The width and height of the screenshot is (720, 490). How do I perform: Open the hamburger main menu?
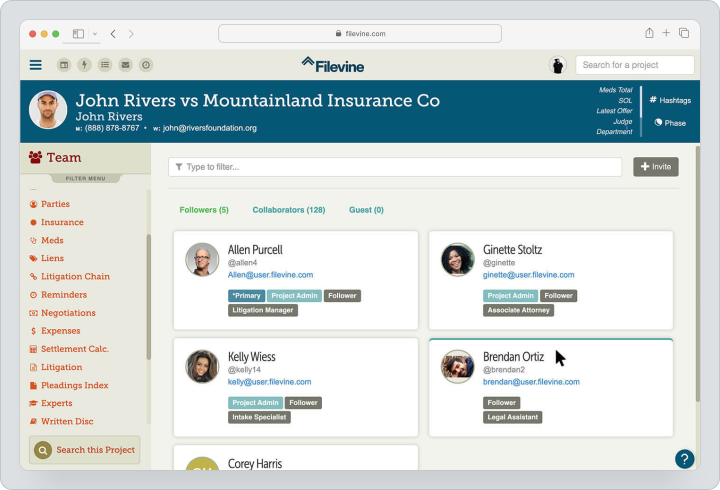[x=35, y=65]
